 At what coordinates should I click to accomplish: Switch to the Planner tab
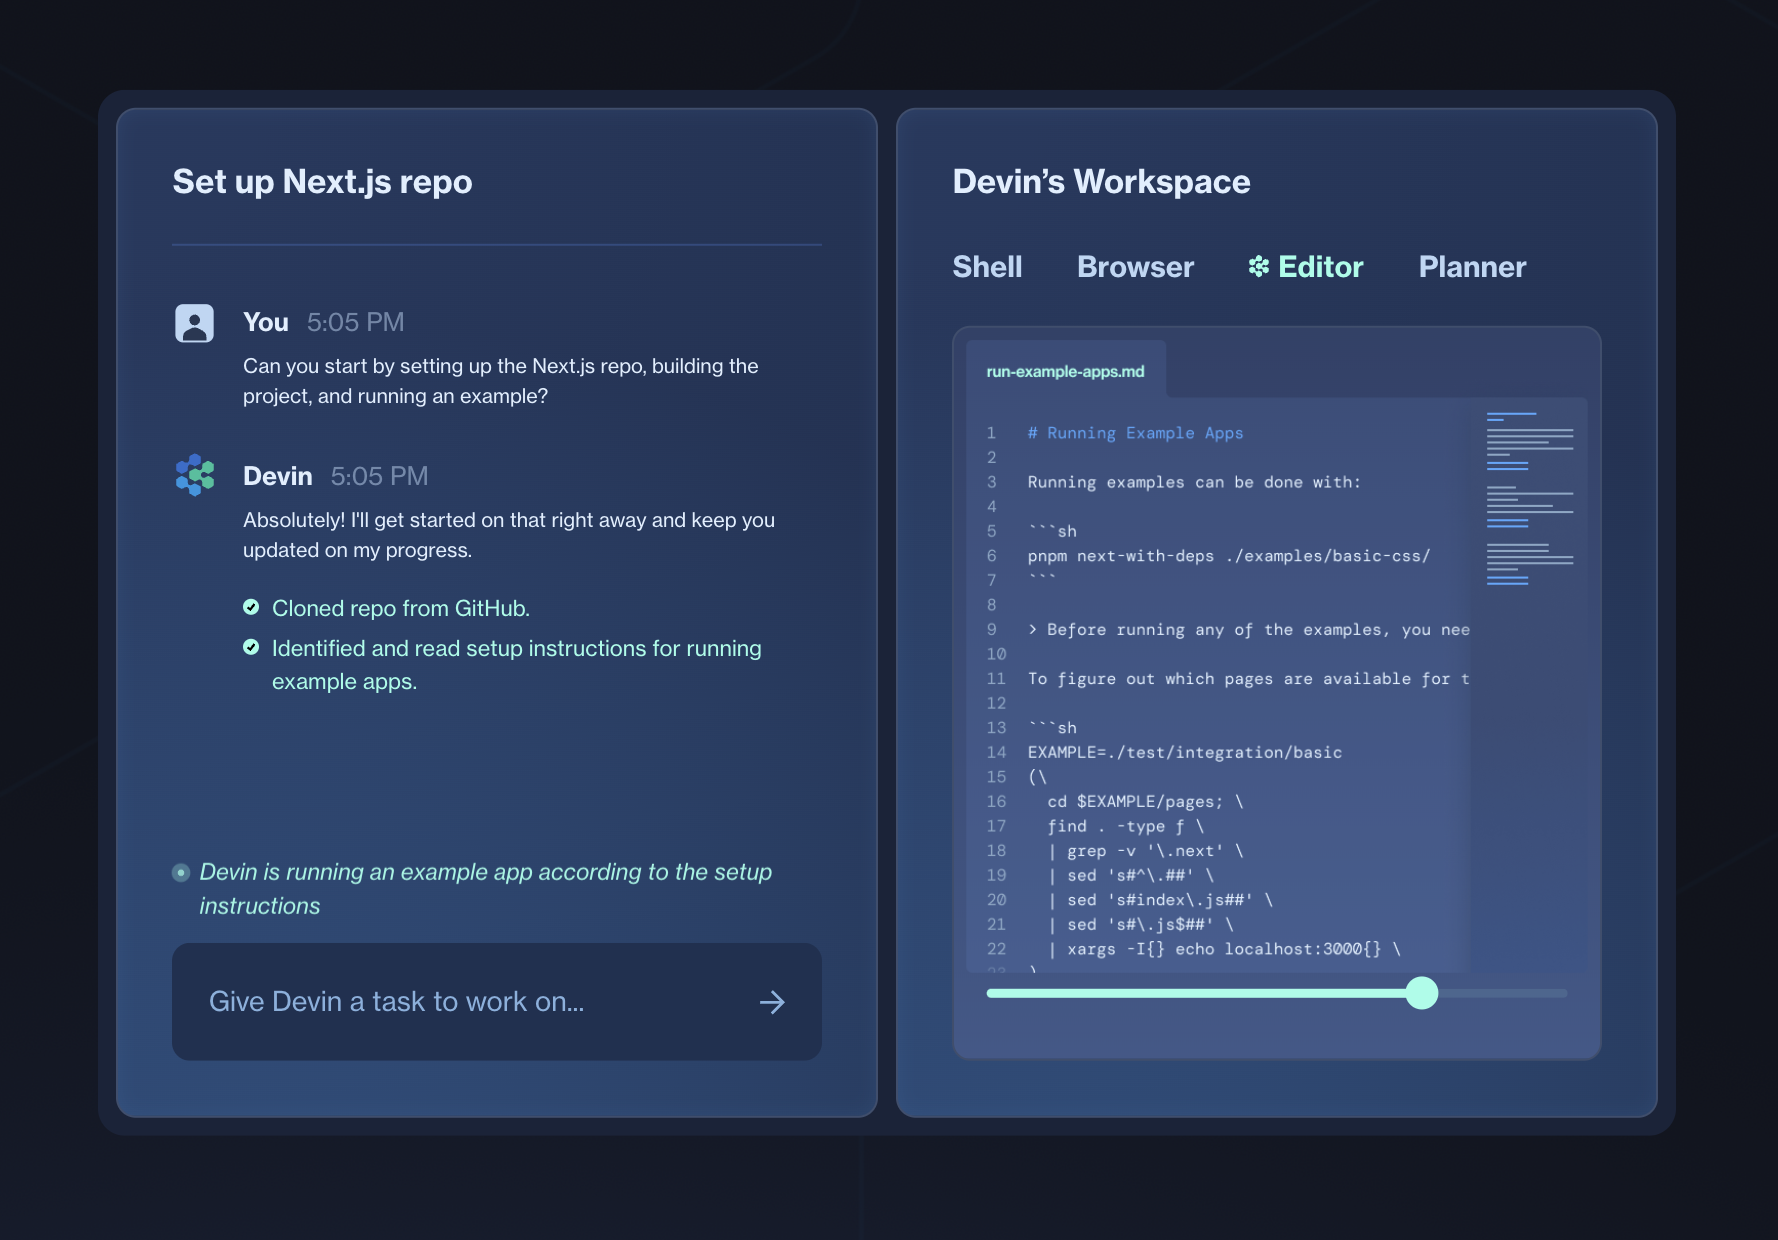pos(1472,267)
